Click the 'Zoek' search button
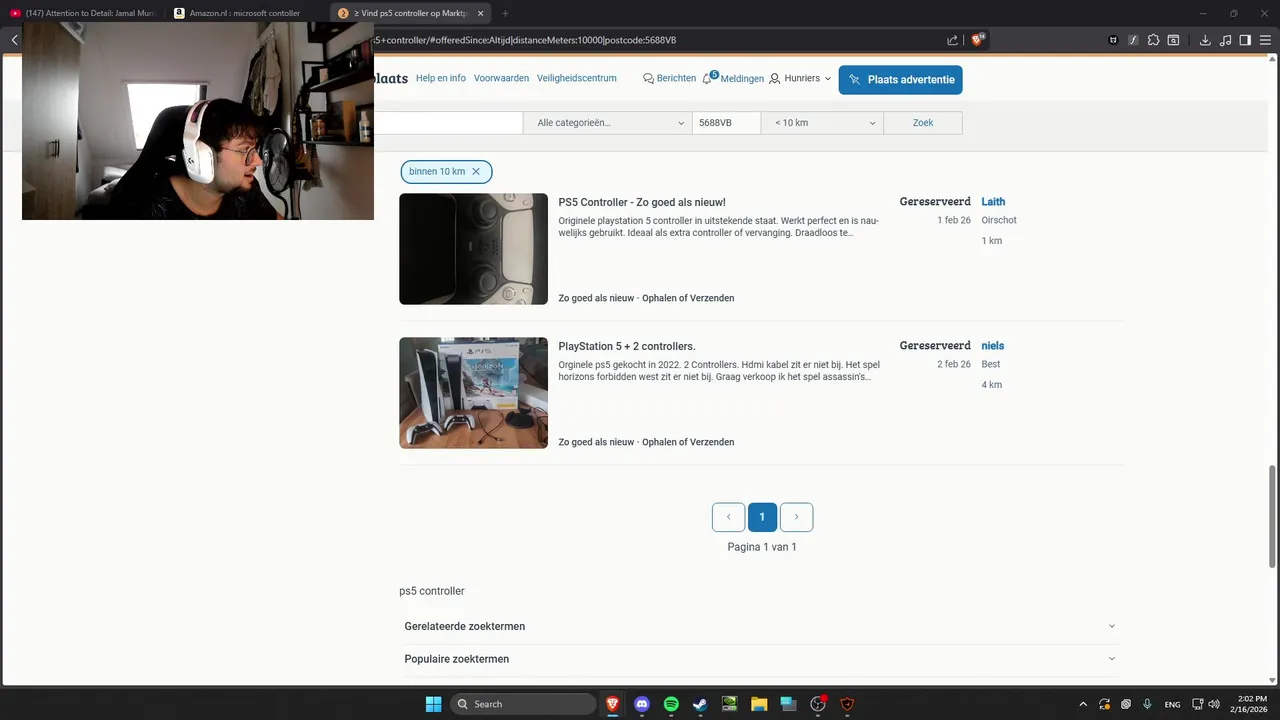 923,123
